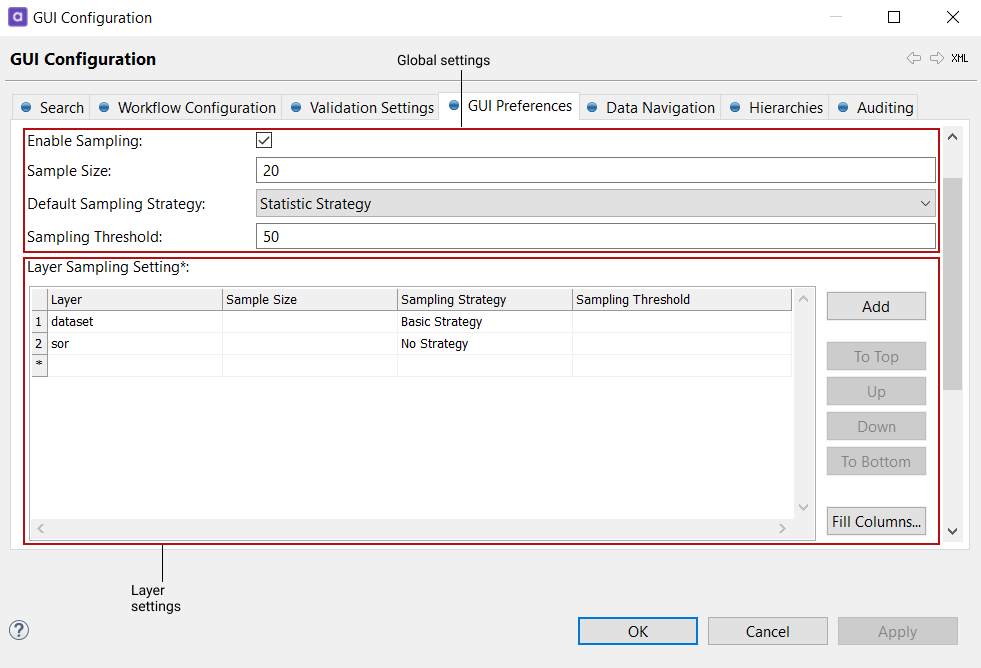Click the blue indicator icon on the Validation Settings tab

point(294,107)
